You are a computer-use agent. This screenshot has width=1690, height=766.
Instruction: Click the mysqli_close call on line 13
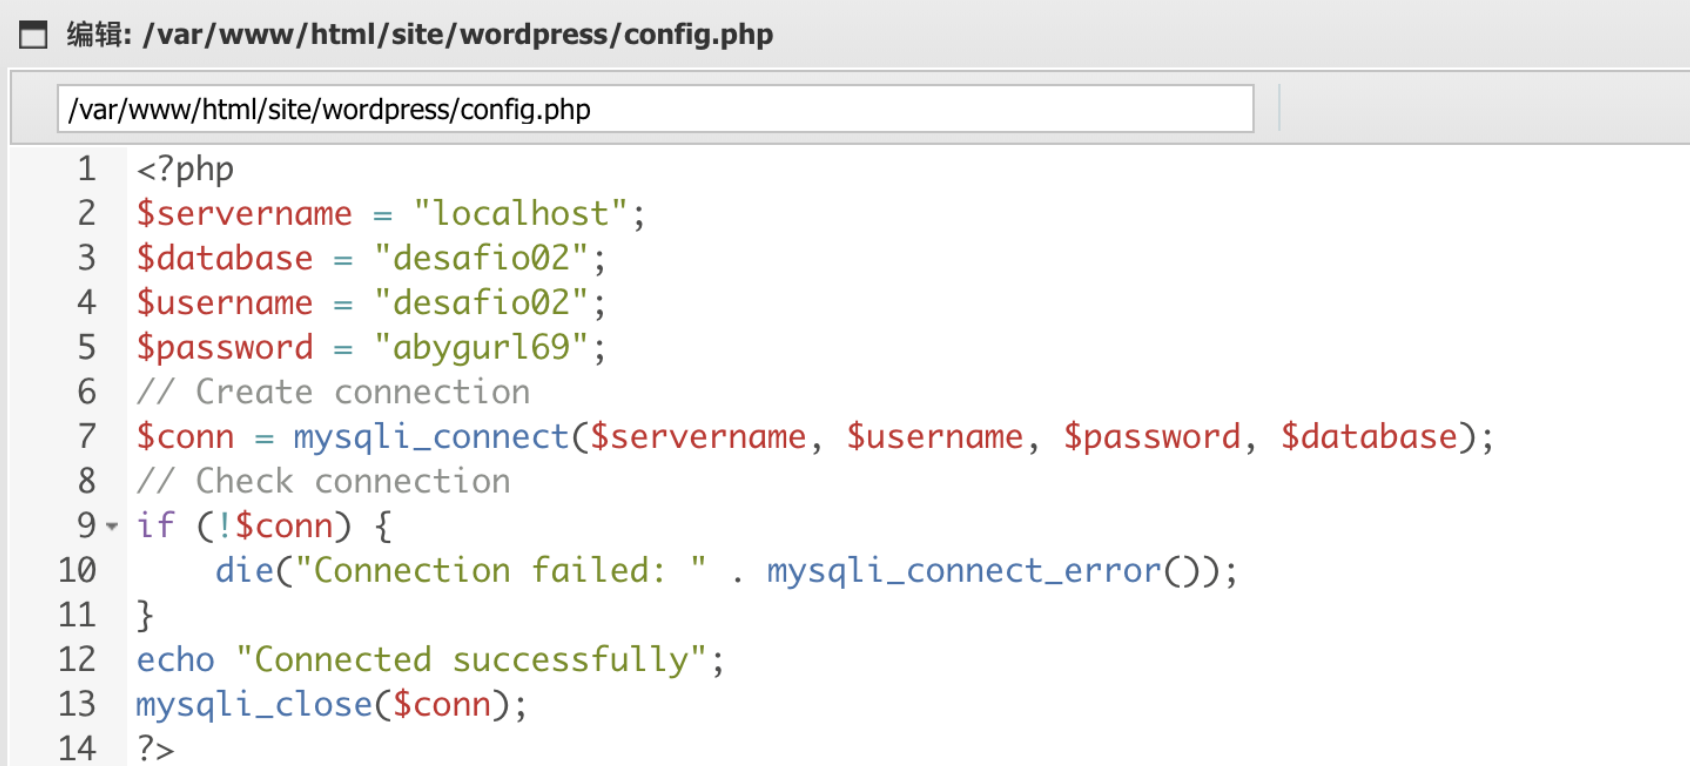(254, 705)
